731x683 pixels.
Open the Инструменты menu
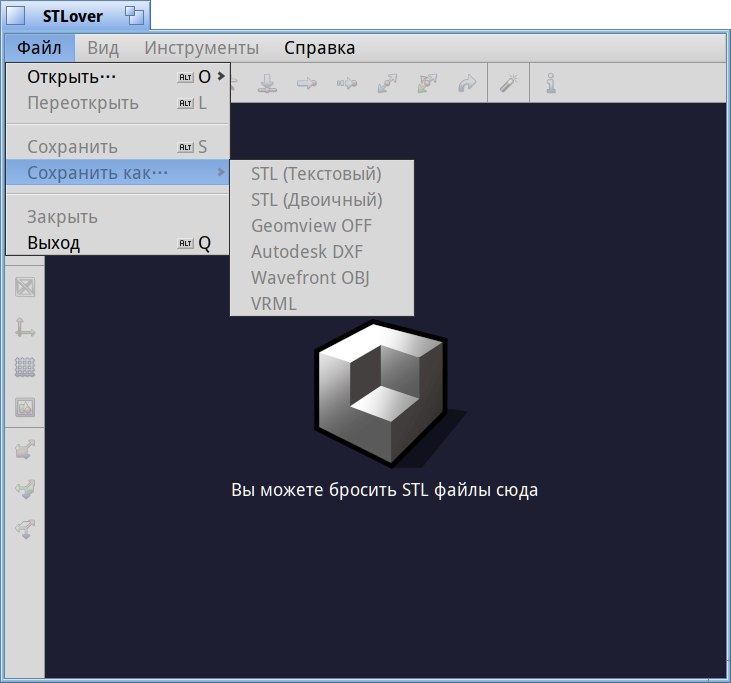point(201,48)
